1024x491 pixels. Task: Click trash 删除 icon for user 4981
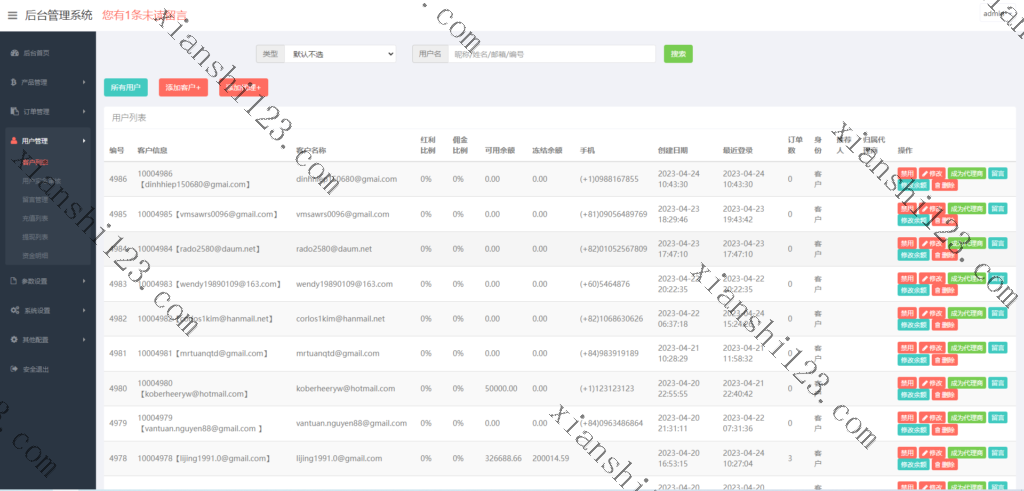pyautogui.click(x=938, y=360)
